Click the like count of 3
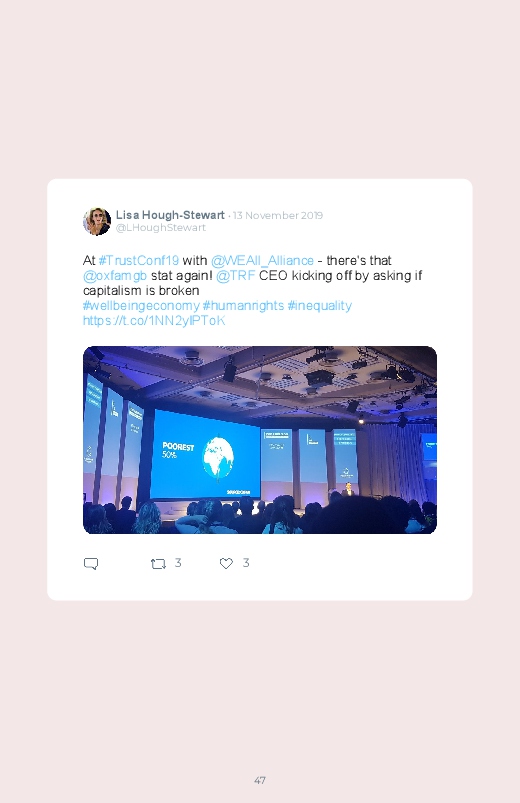Viewport: 520px width, 803px height. (x=246, y=563)
